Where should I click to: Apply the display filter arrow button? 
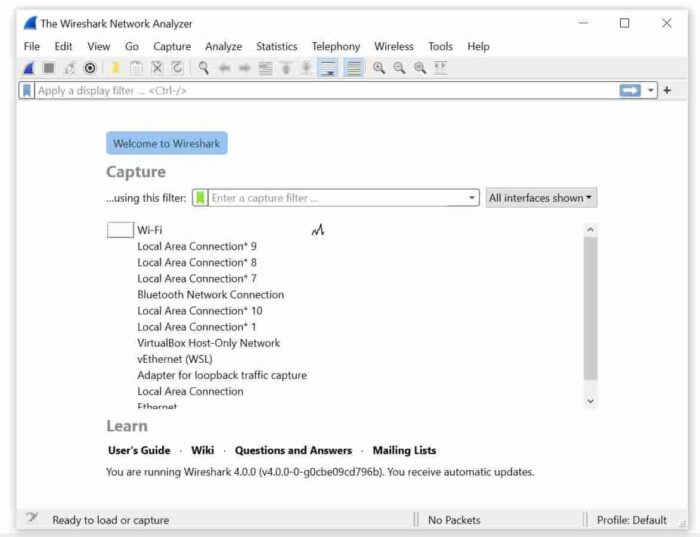630,91
